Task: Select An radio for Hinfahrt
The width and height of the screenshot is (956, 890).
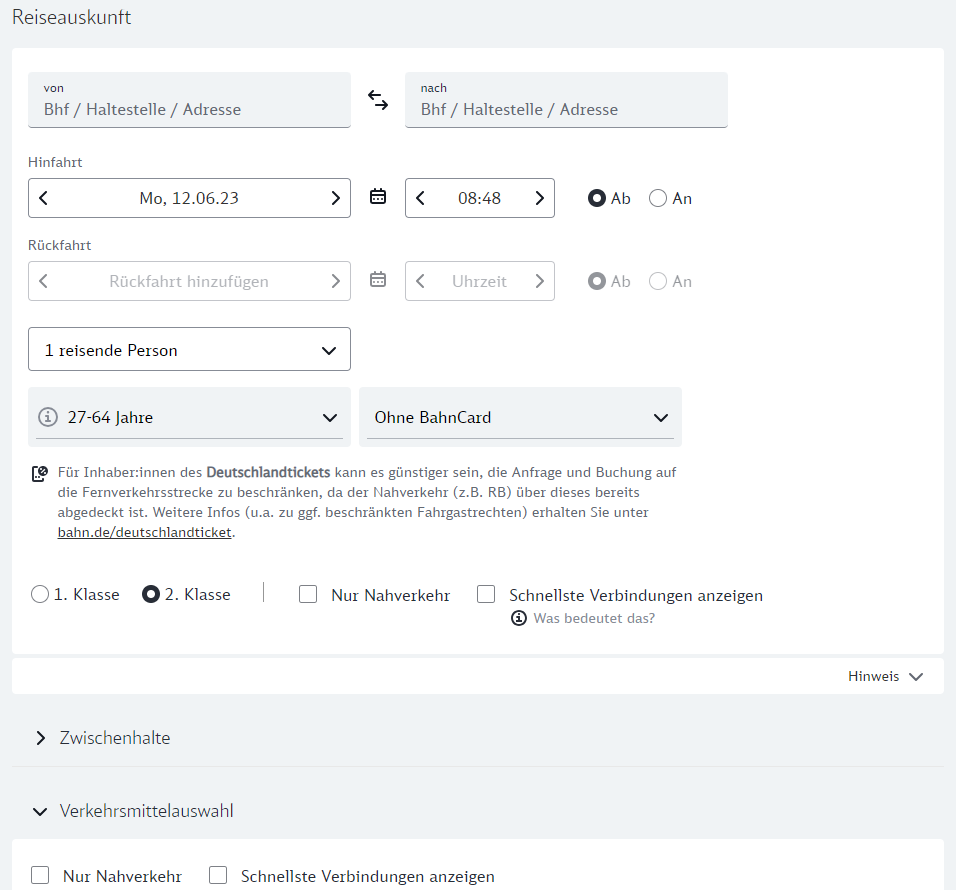Action: [658, 198]
